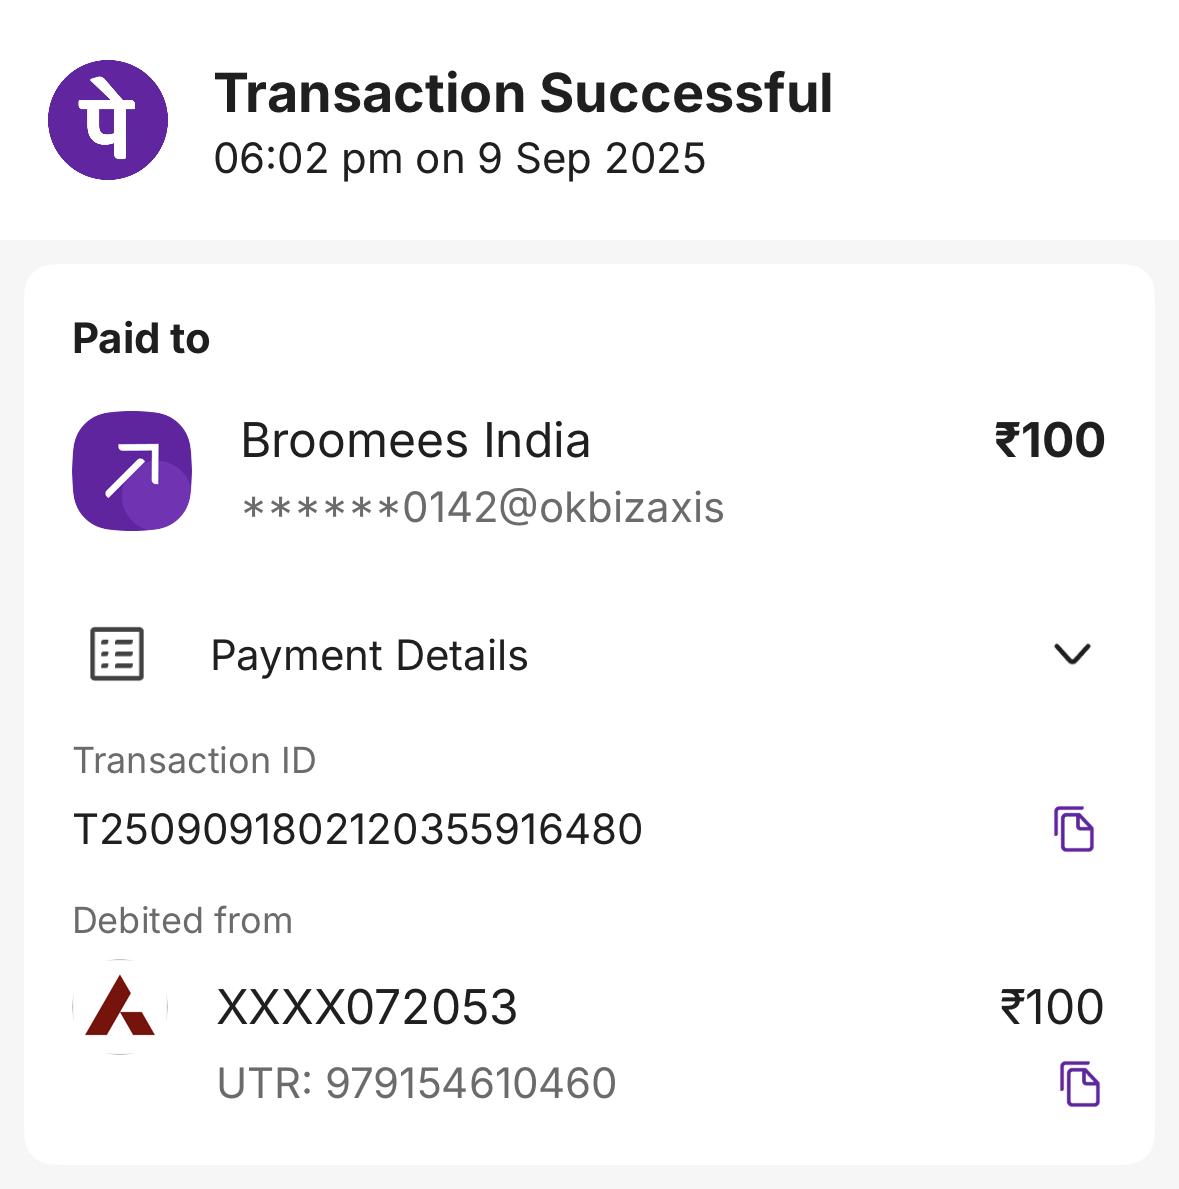
Task: Click the purple arrow payment icon
Action: click(132, 471)
